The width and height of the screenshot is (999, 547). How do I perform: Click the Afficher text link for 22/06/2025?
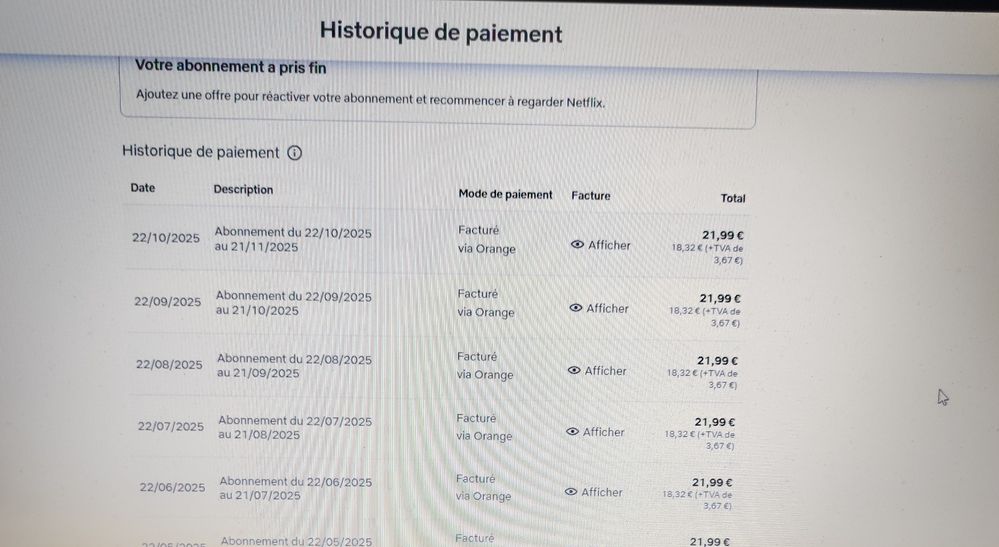602,492
